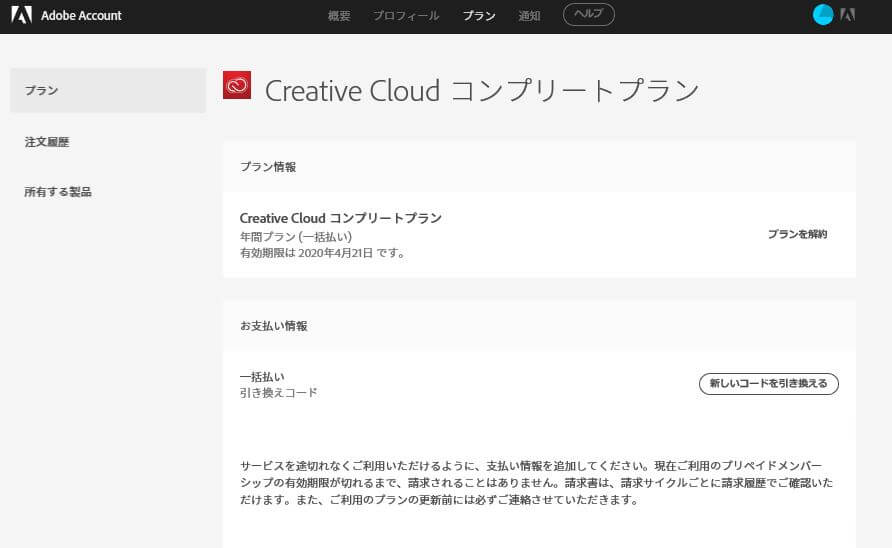Click the red Creative Cloud icon
The height and width of the screenshot is (548, 892).
click(237, 86)
